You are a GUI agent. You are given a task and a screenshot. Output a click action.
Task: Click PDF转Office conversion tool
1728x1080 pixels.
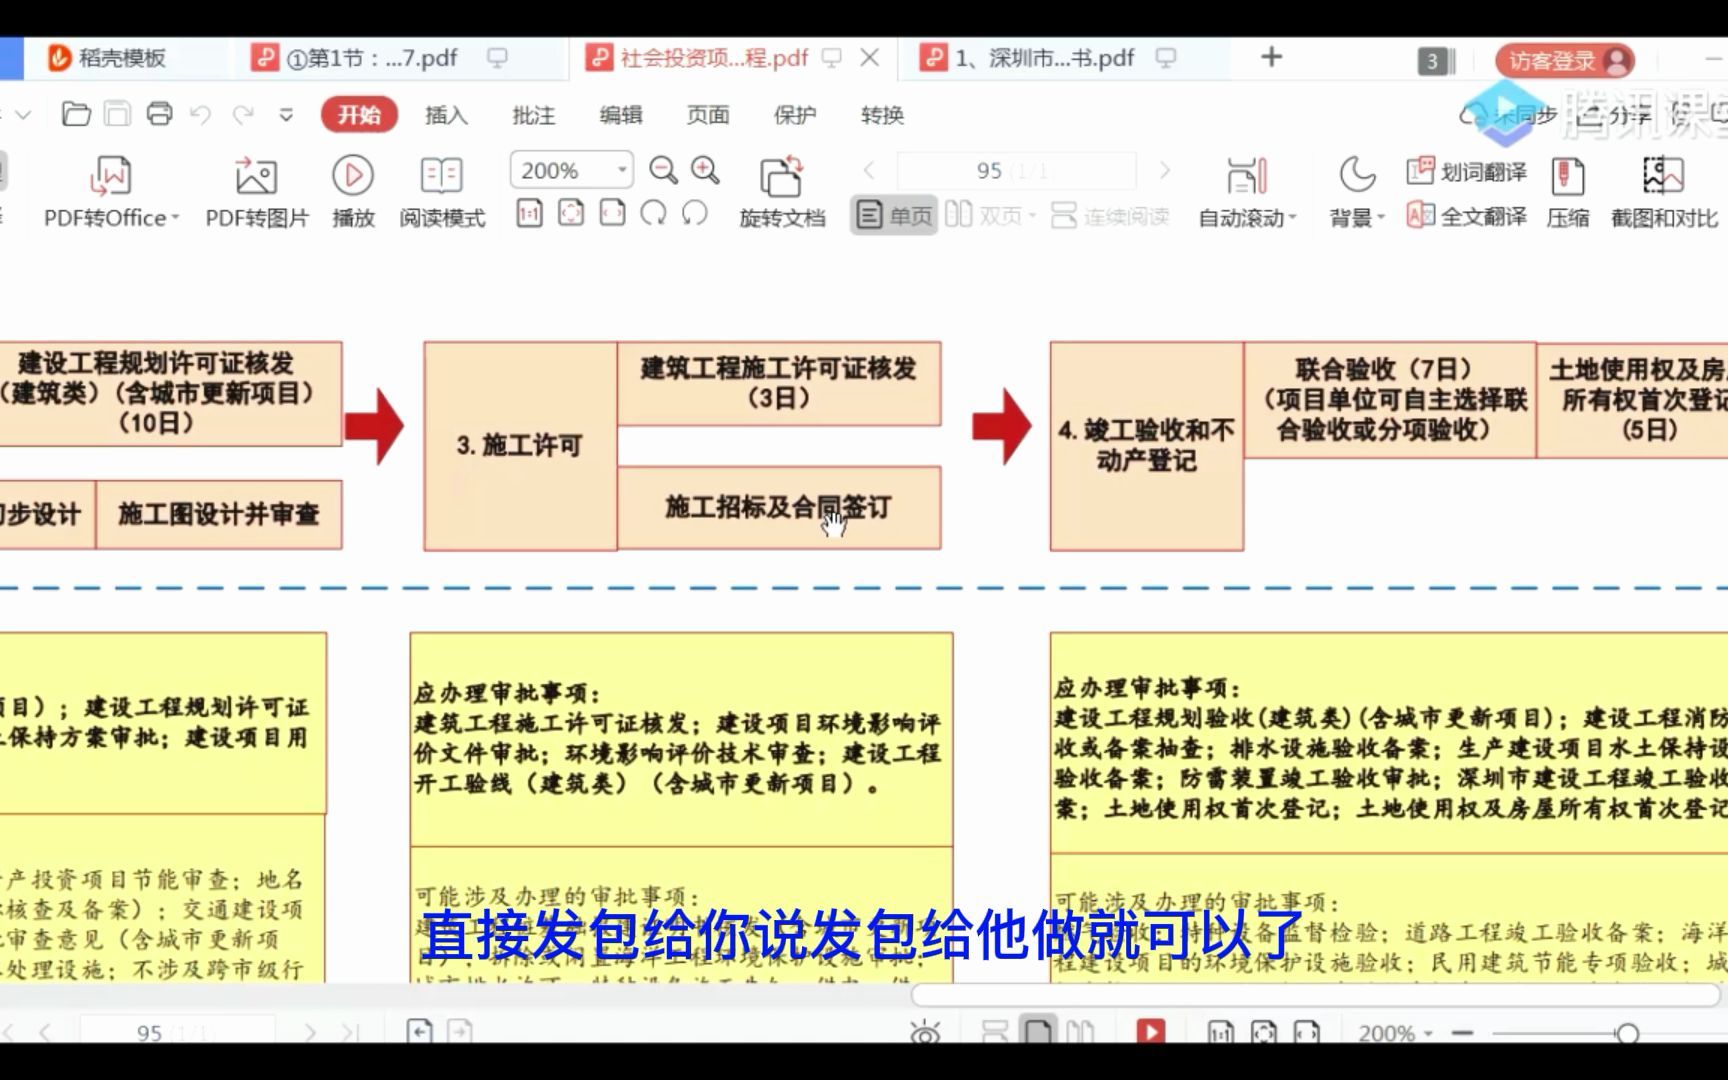[110, 192]
